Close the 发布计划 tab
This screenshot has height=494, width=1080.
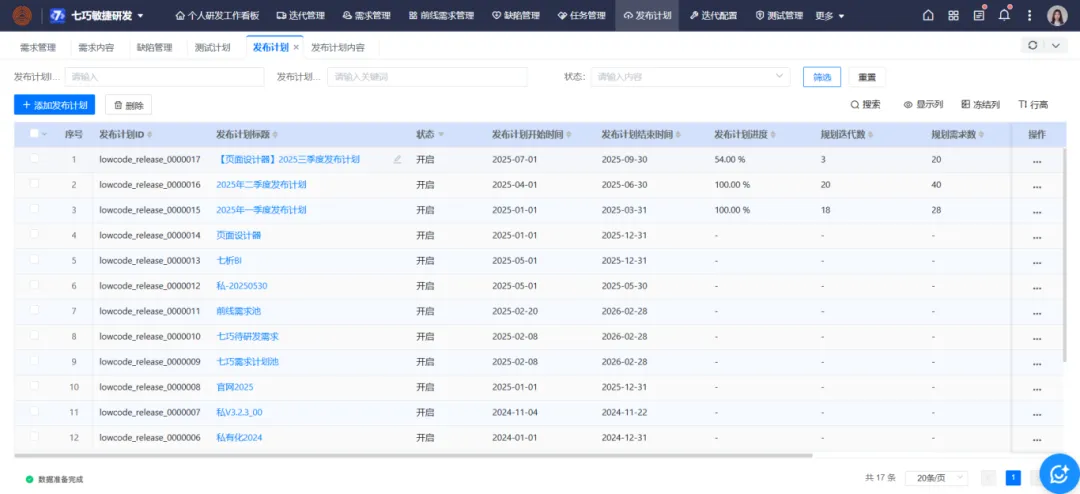(x=296, y=47)
